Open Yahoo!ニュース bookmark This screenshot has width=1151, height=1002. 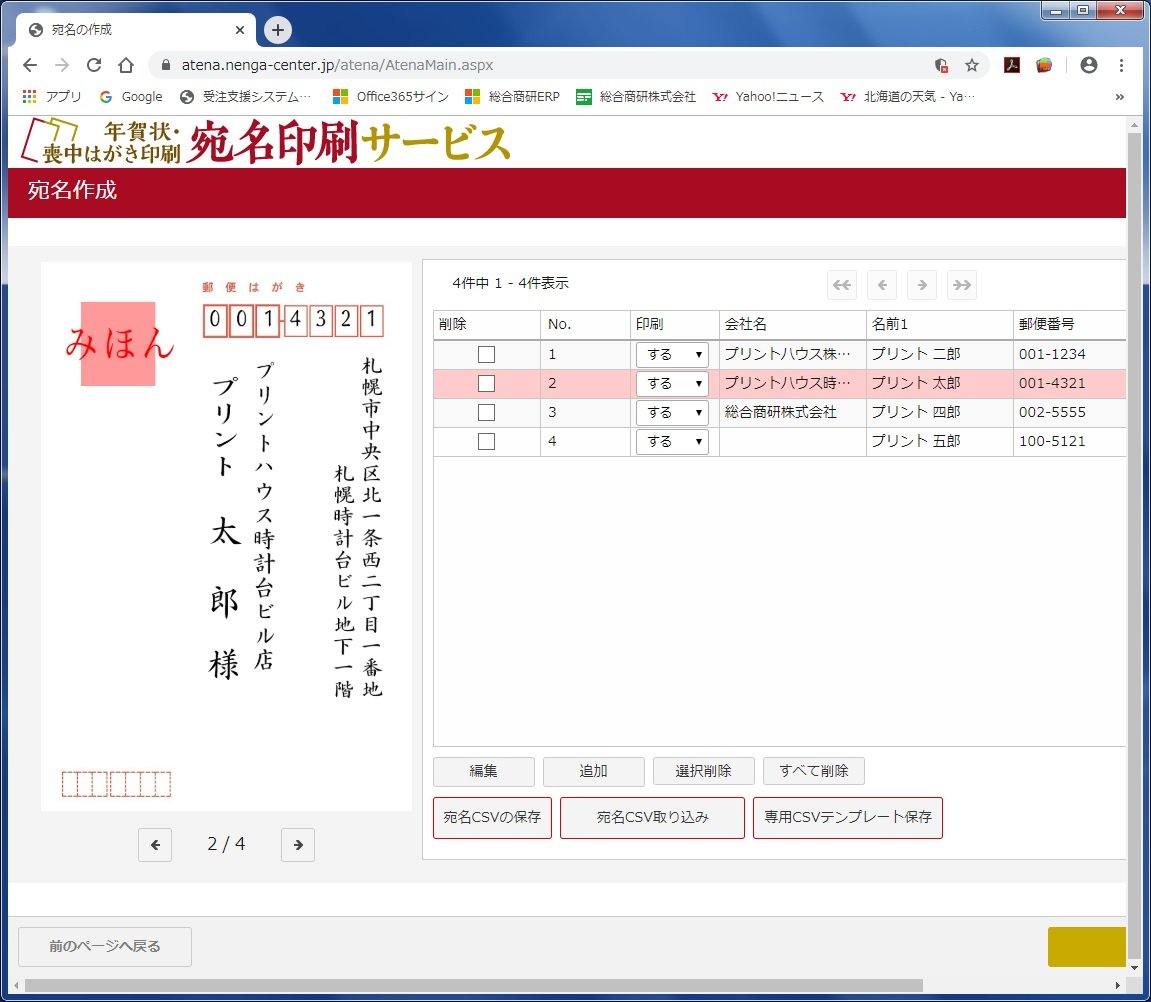click(768, 96)
